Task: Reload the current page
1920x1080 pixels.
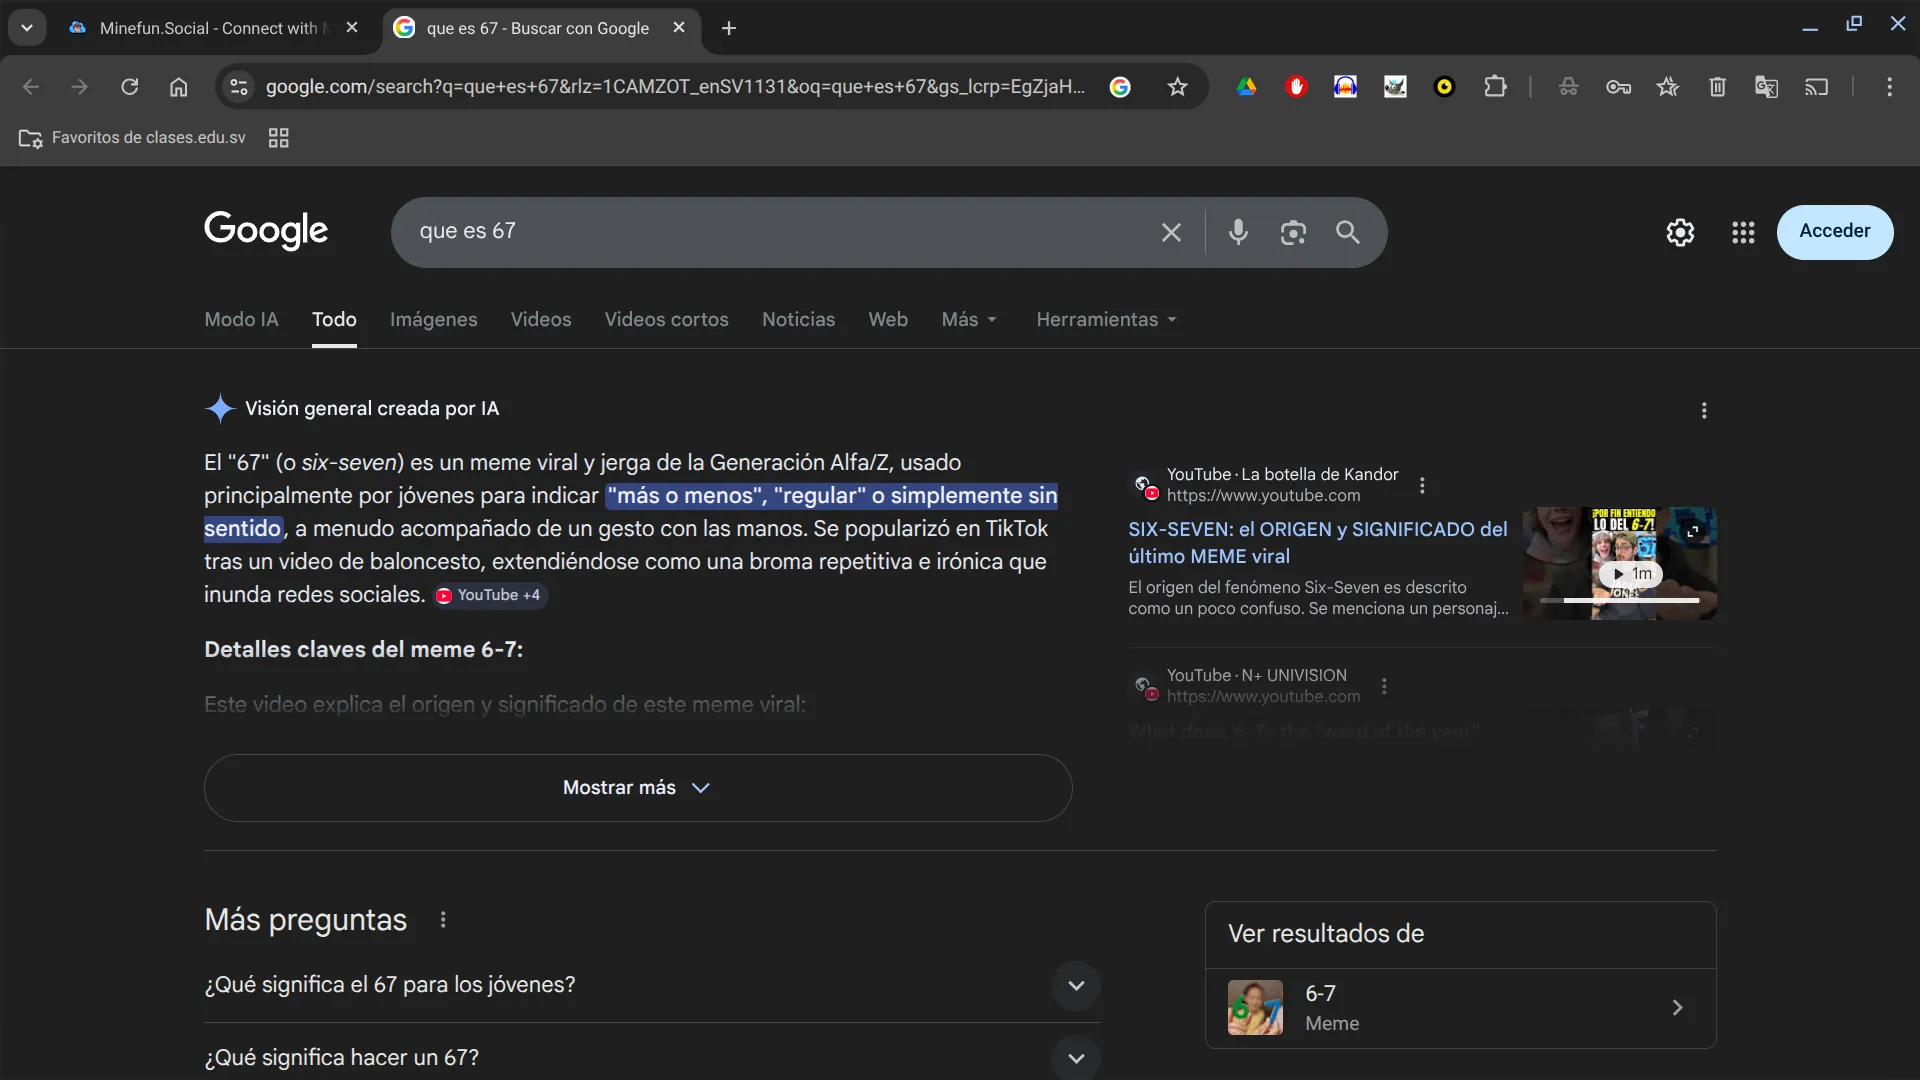Action: [129, 87]
